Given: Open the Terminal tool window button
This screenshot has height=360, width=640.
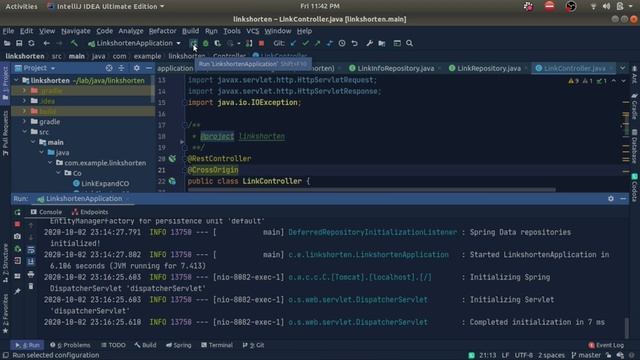Looking at the screenshot, I should pyautogui.click(x=217, y=345).
